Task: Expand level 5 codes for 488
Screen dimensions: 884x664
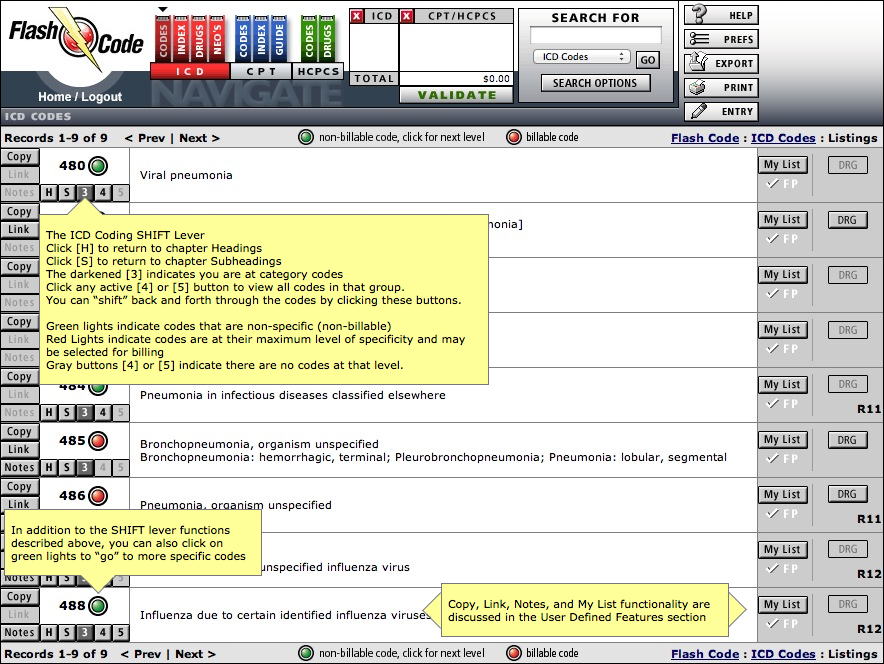Action: click(121, 632)
